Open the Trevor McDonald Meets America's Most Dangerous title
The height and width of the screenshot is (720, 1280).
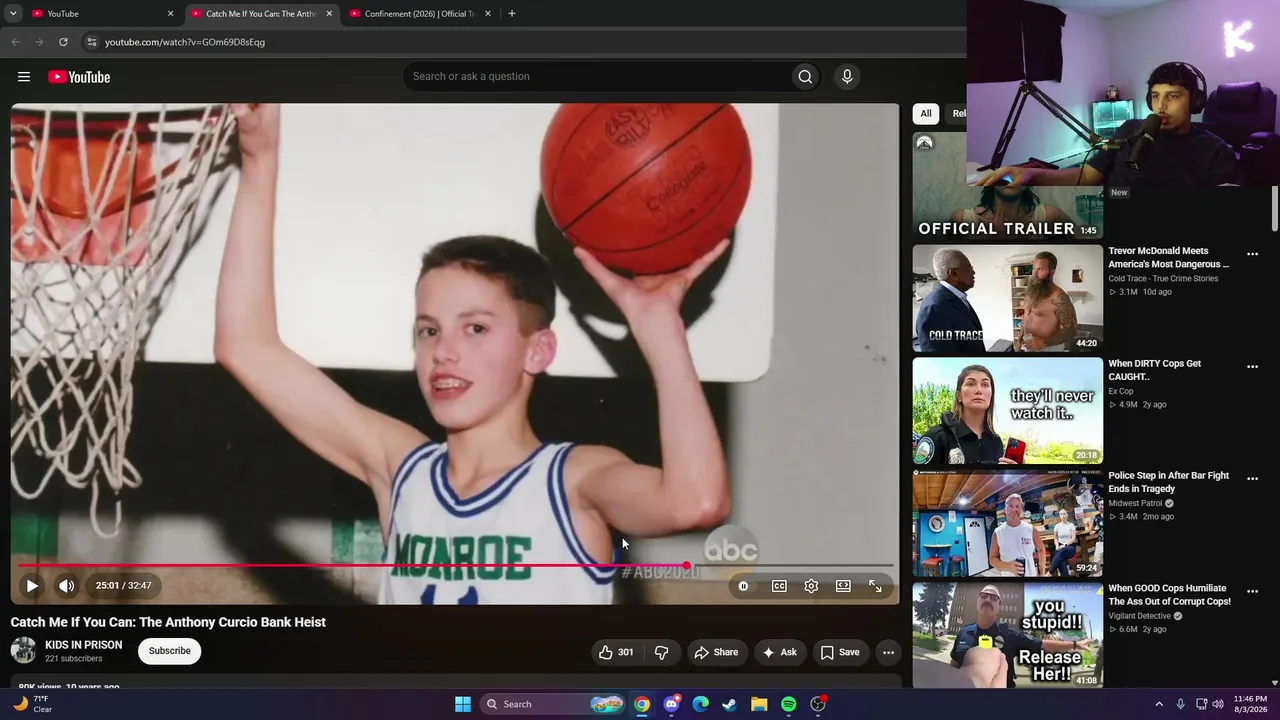coord(1169,258)
